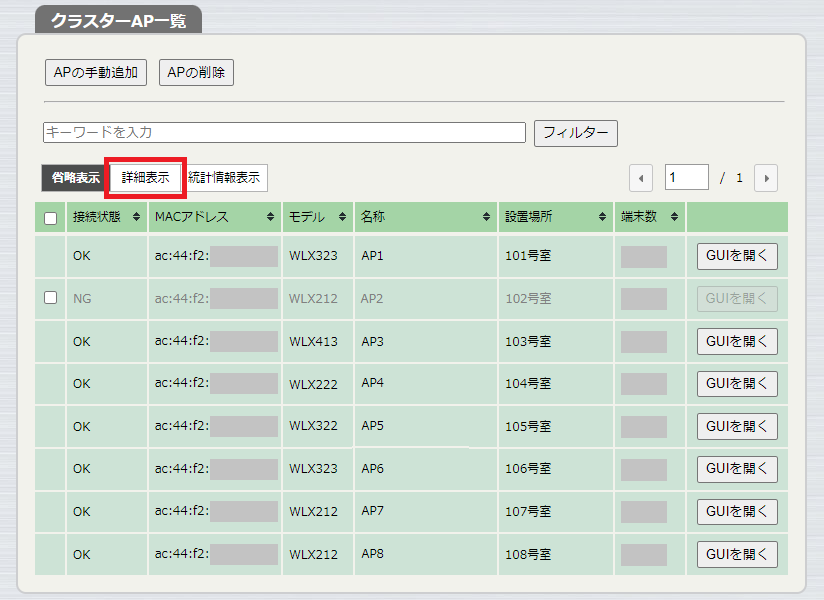Screen dimensions: 824x600
Task: Open the GUI for AP1
Action: coord(736,256)
